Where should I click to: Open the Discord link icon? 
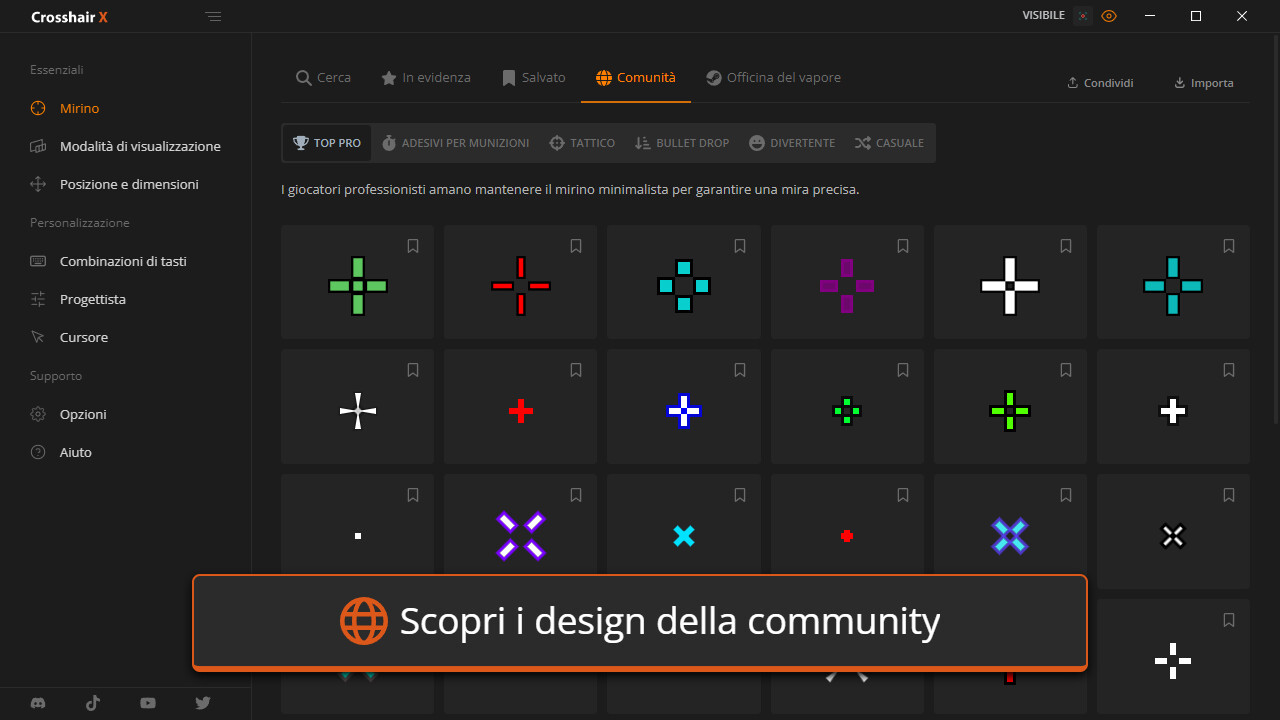(38, 703)
